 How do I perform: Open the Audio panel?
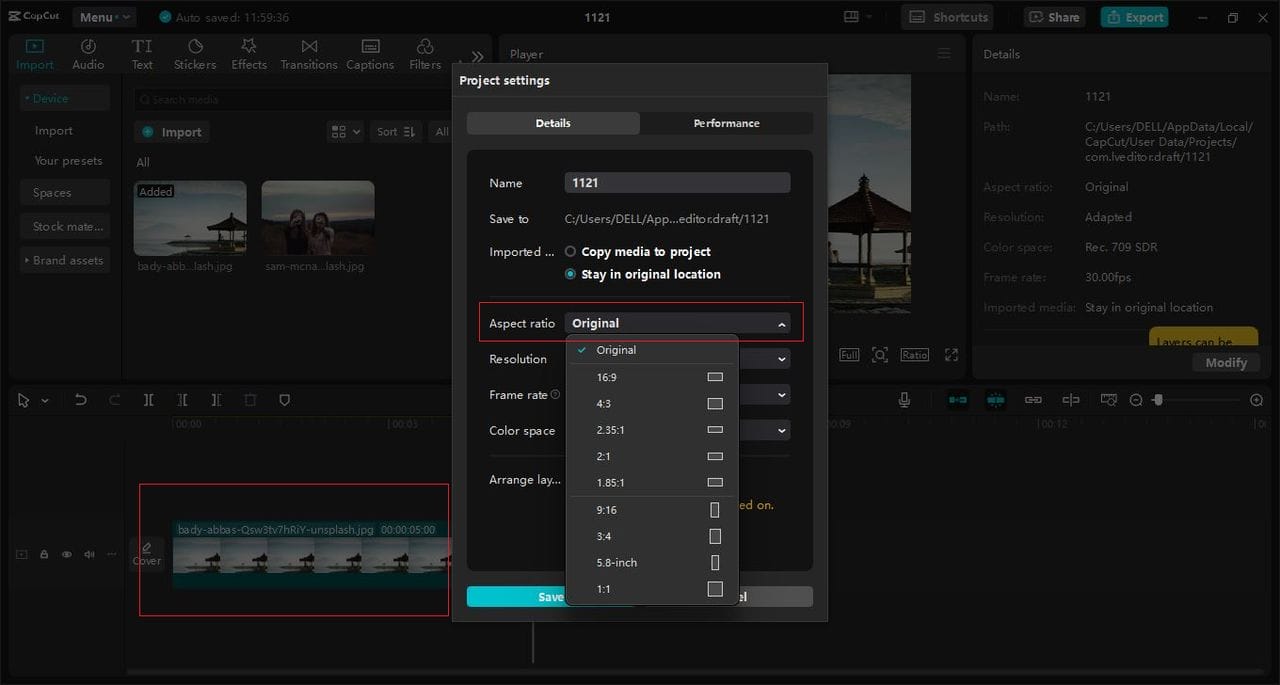88,52
